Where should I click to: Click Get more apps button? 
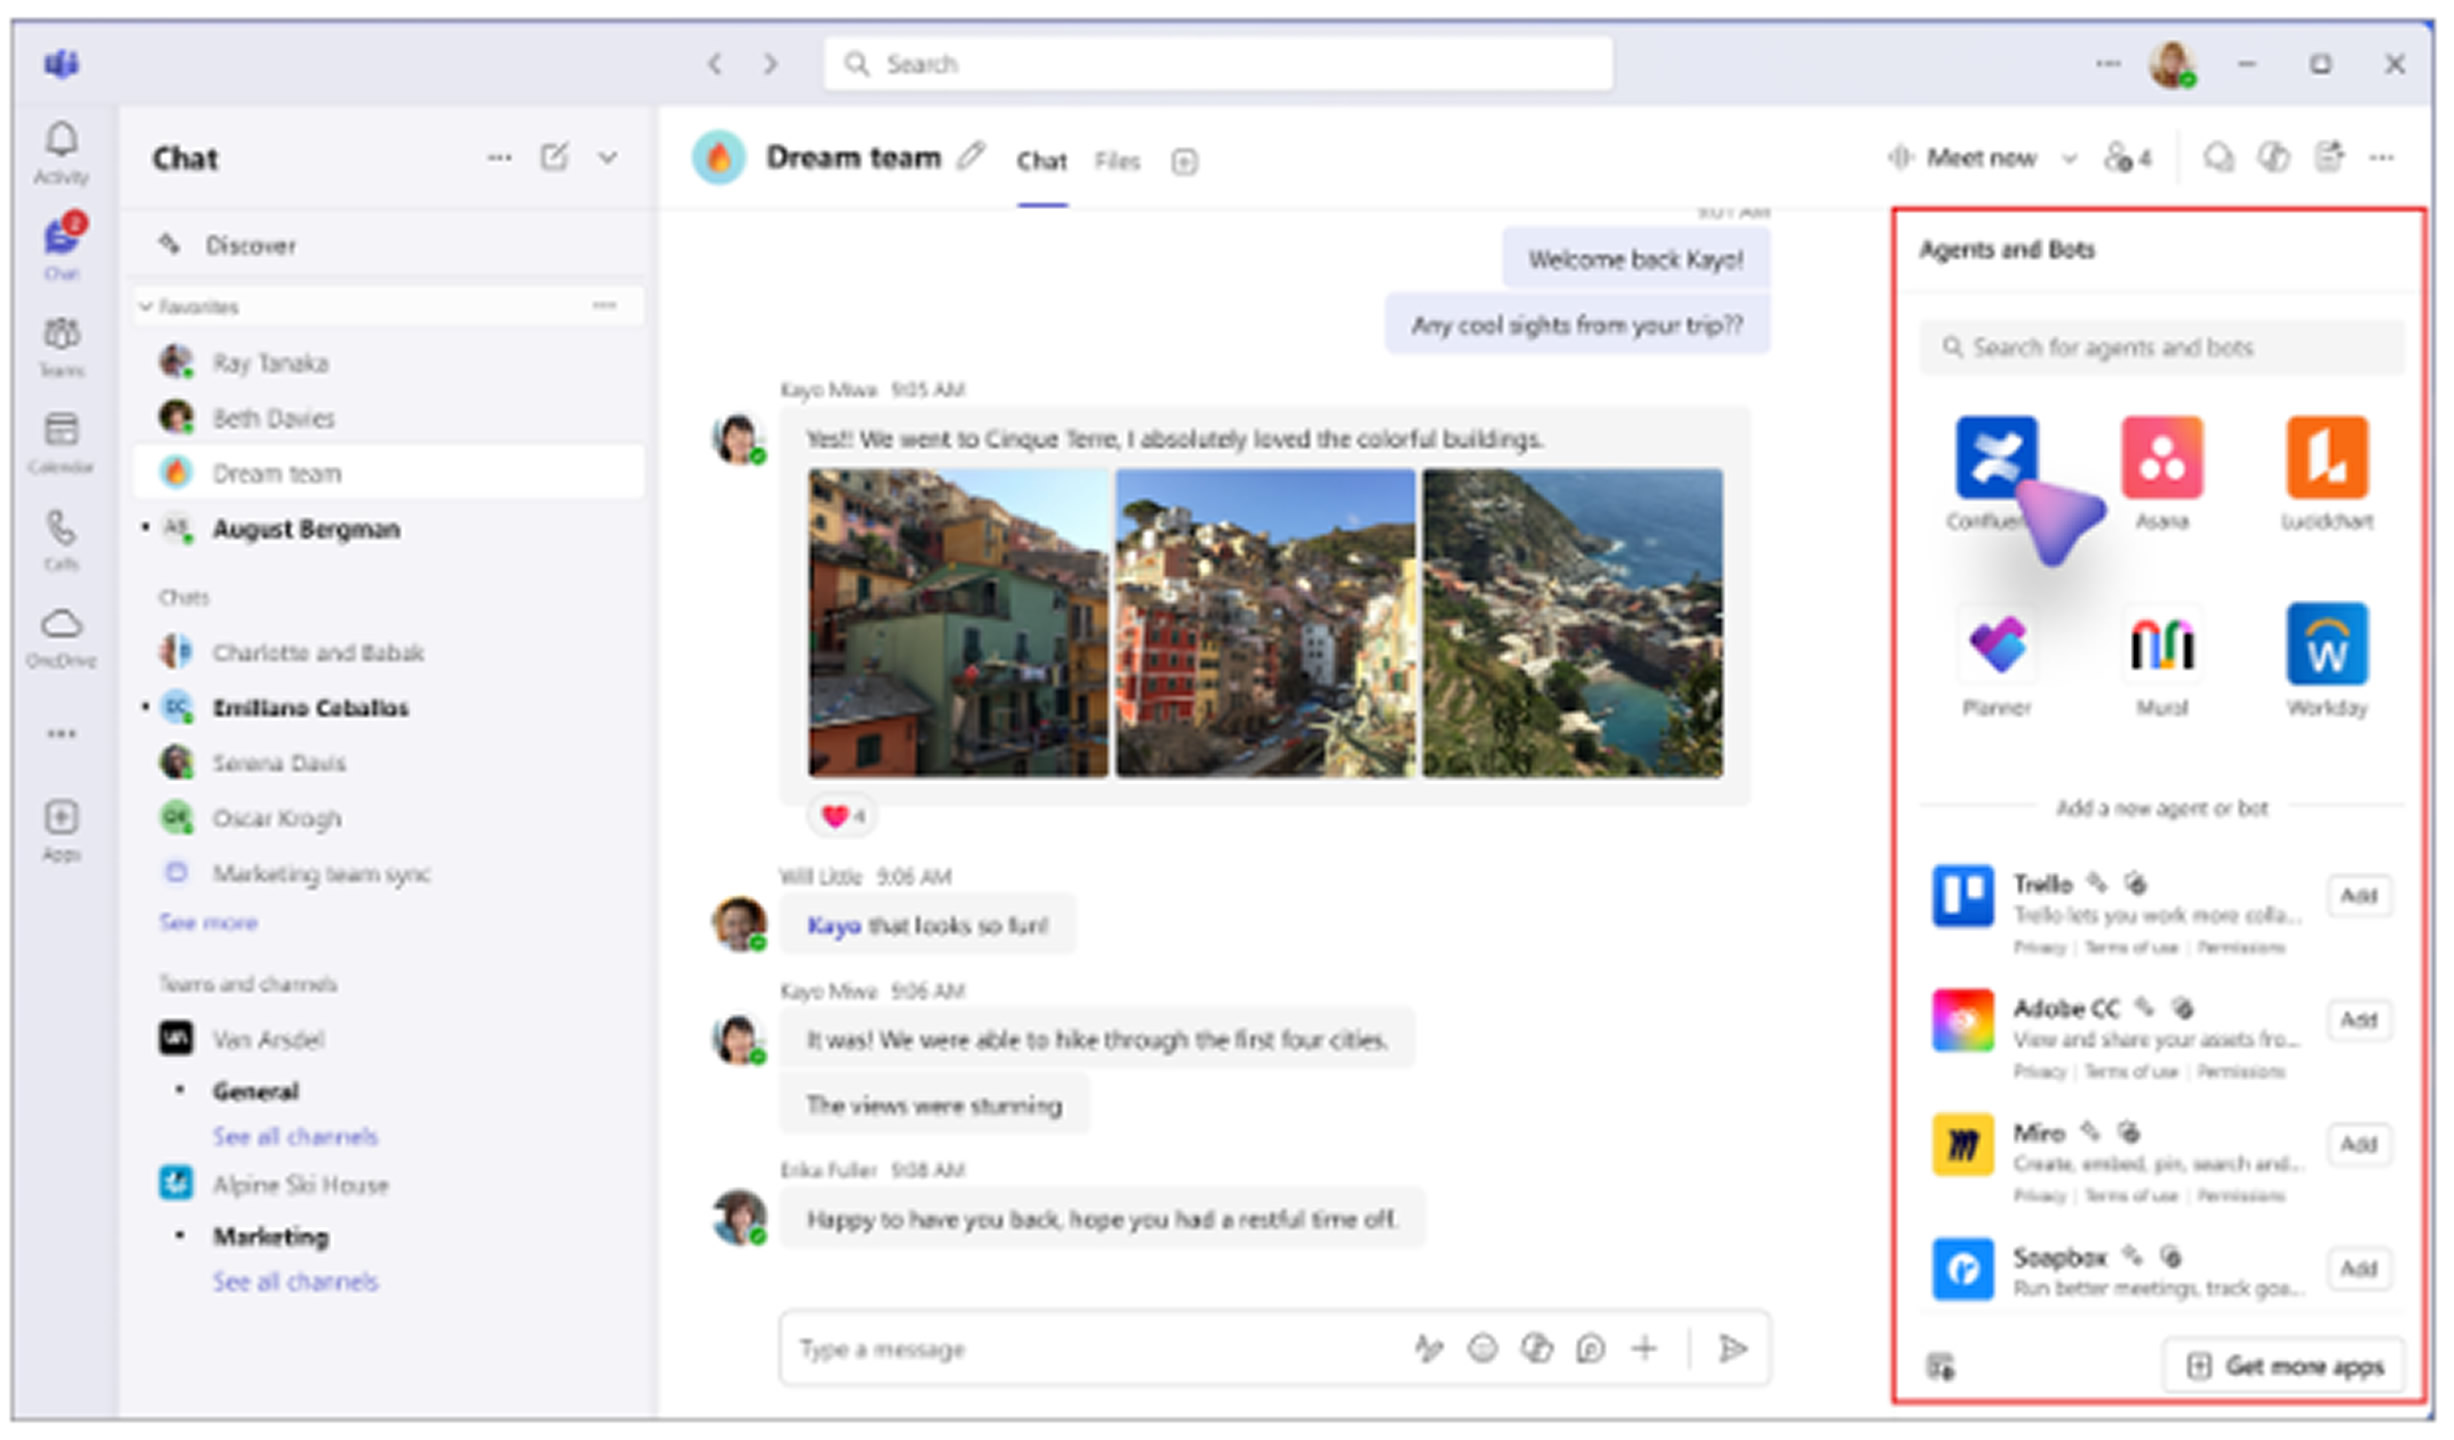click(2284, 1366)
